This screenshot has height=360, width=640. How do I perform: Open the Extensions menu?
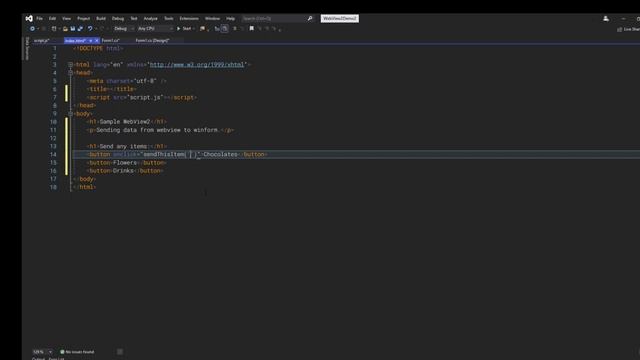pyautogui.click(x=189, y=18)
